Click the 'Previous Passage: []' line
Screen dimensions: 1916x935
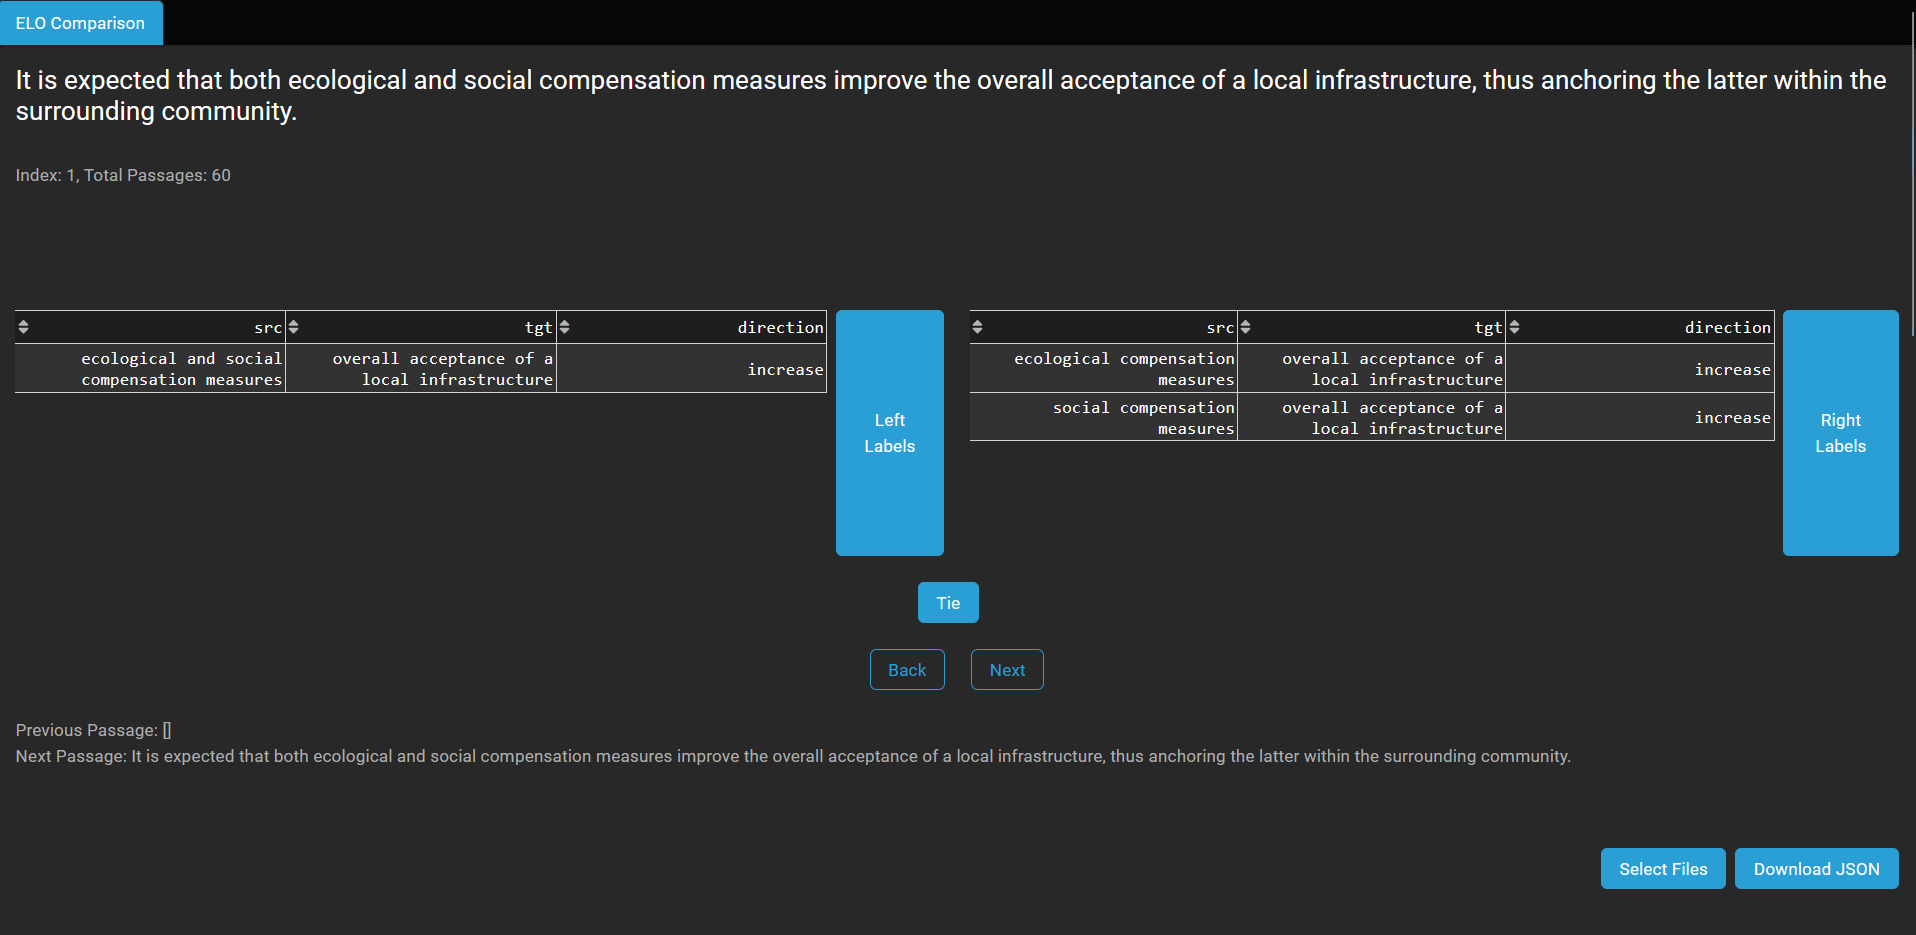[x=93, y=730]
